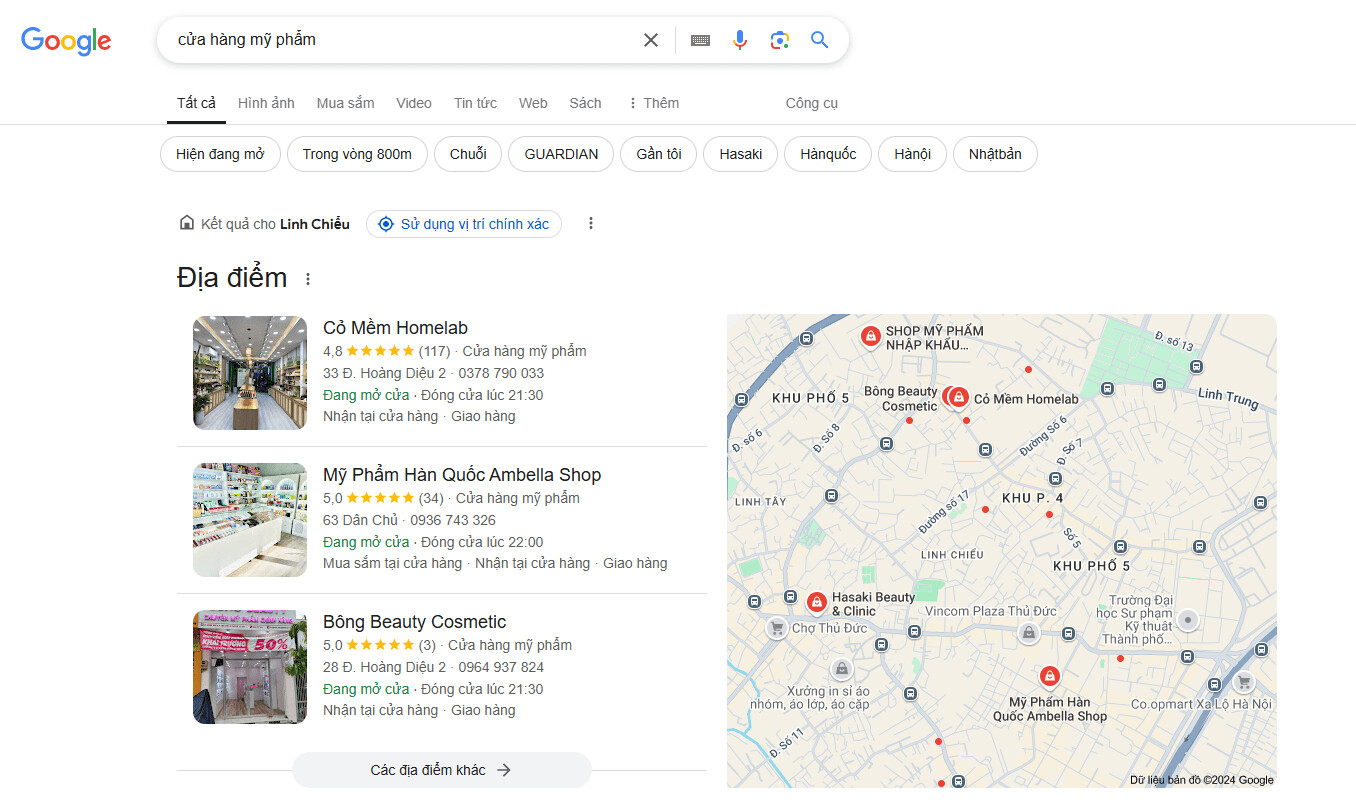Open the Web tab
The width and height of the screenshot is (1356, 807).
[533, 103]
